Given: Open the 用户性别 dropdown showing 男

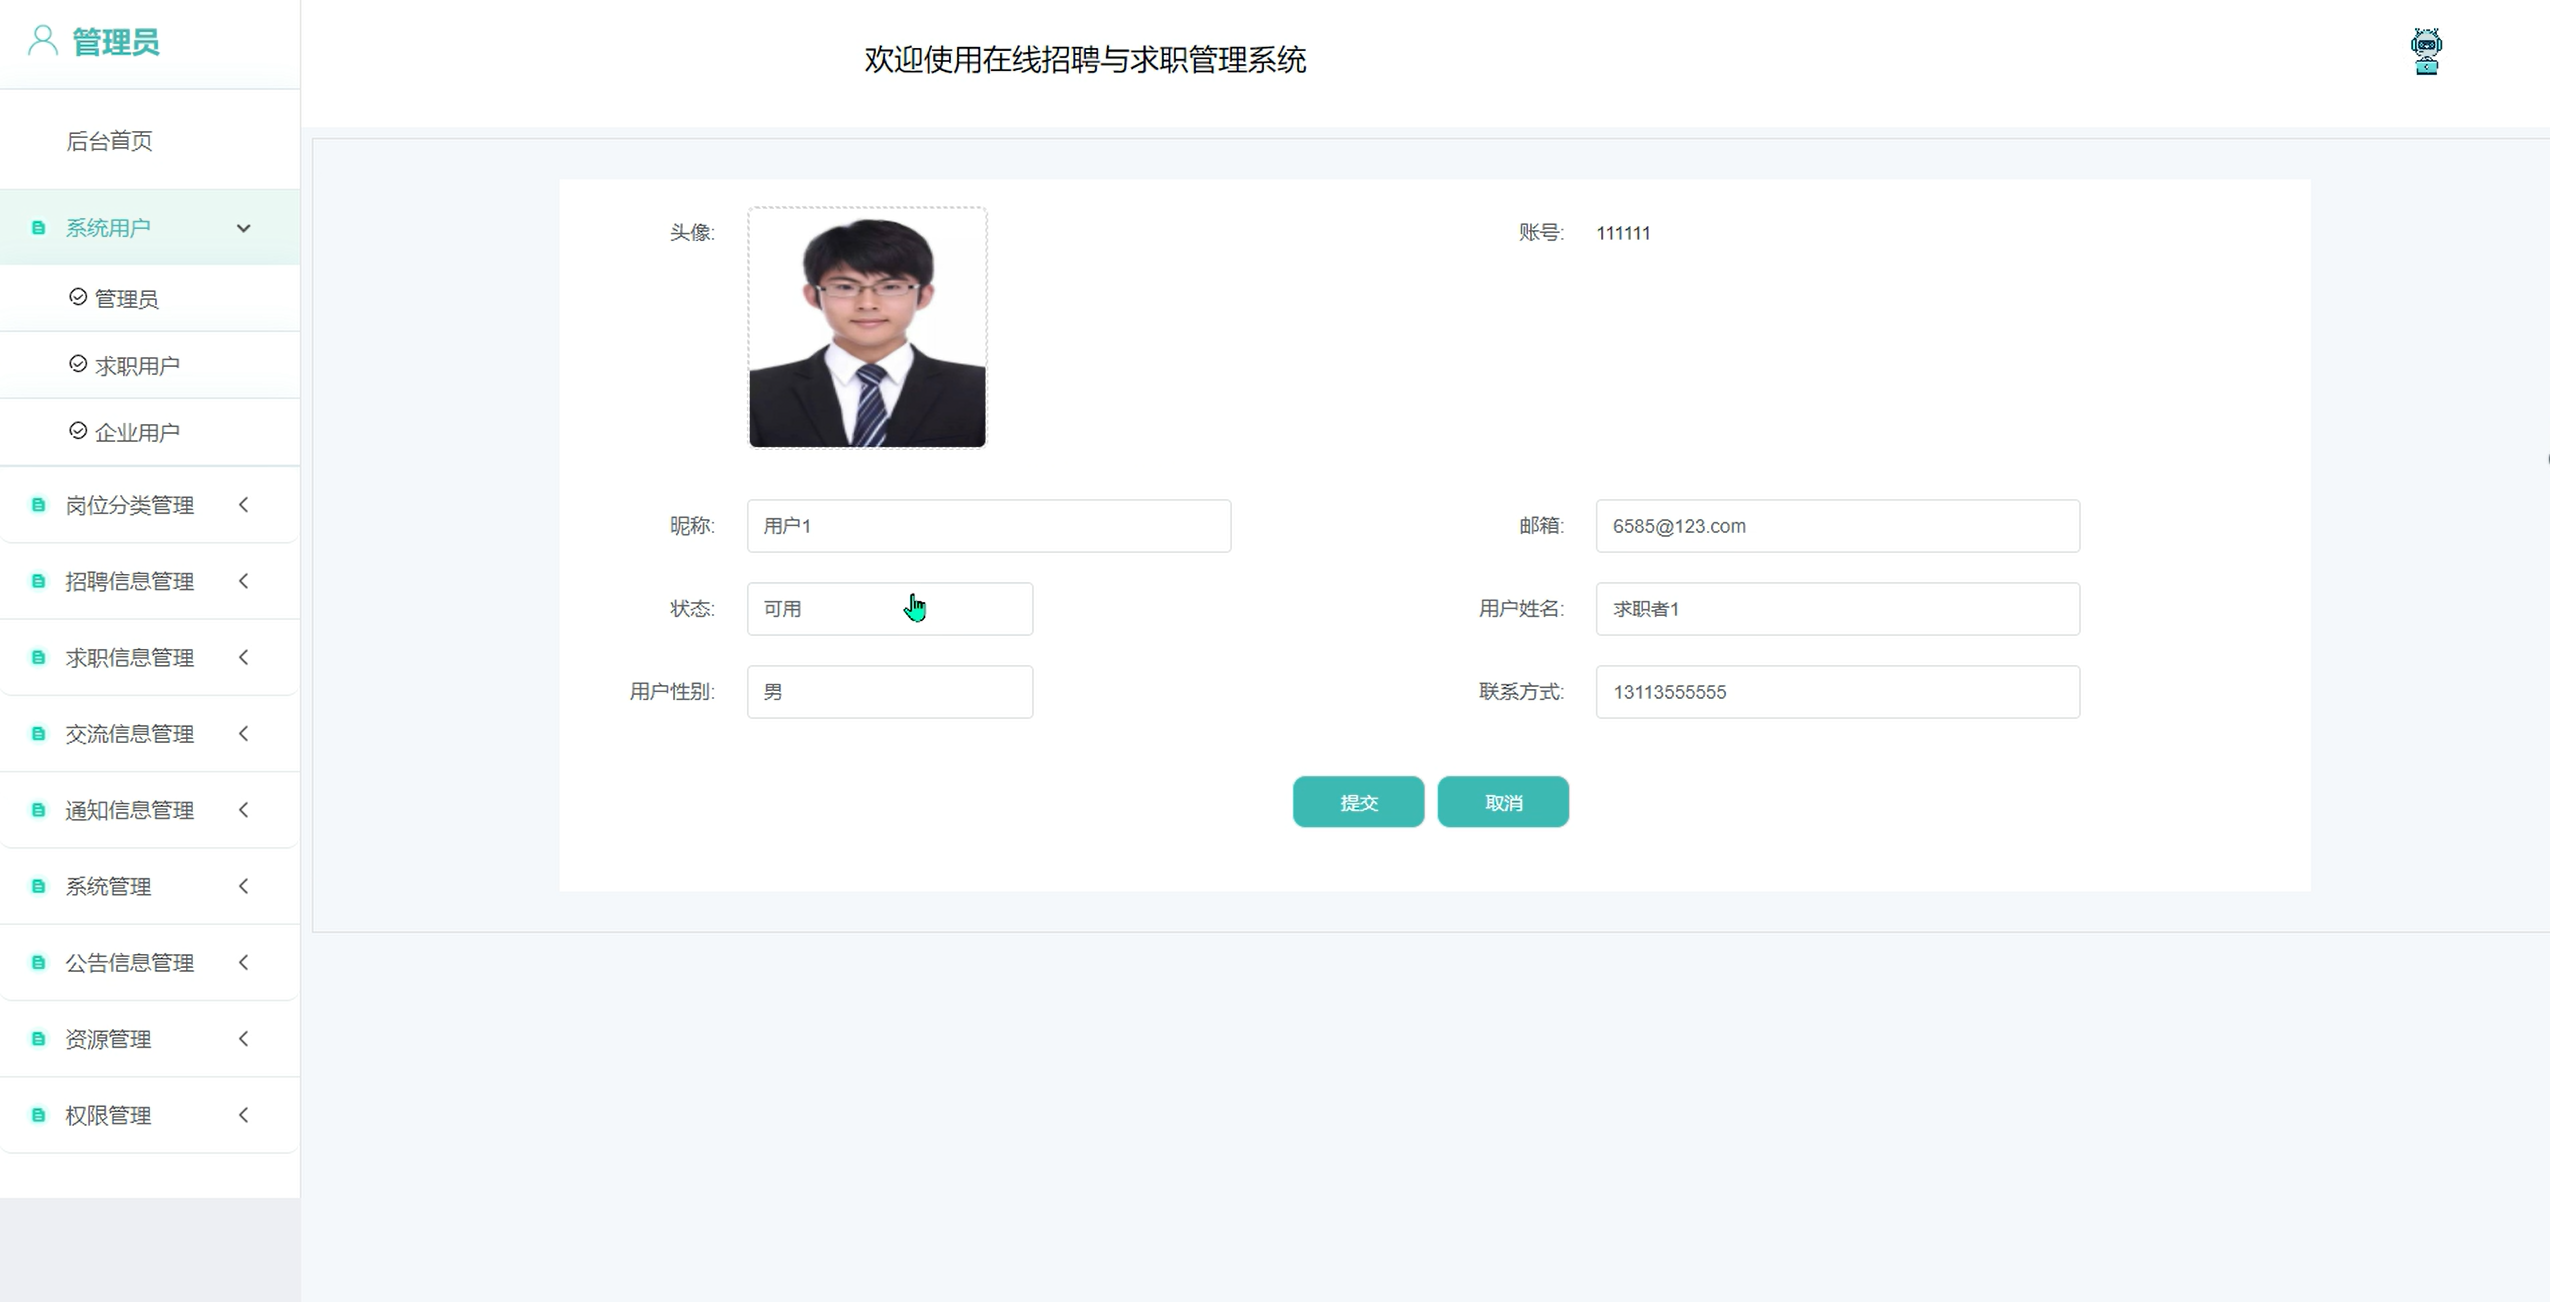Looking at the screenshot, I should coord(889,692).
